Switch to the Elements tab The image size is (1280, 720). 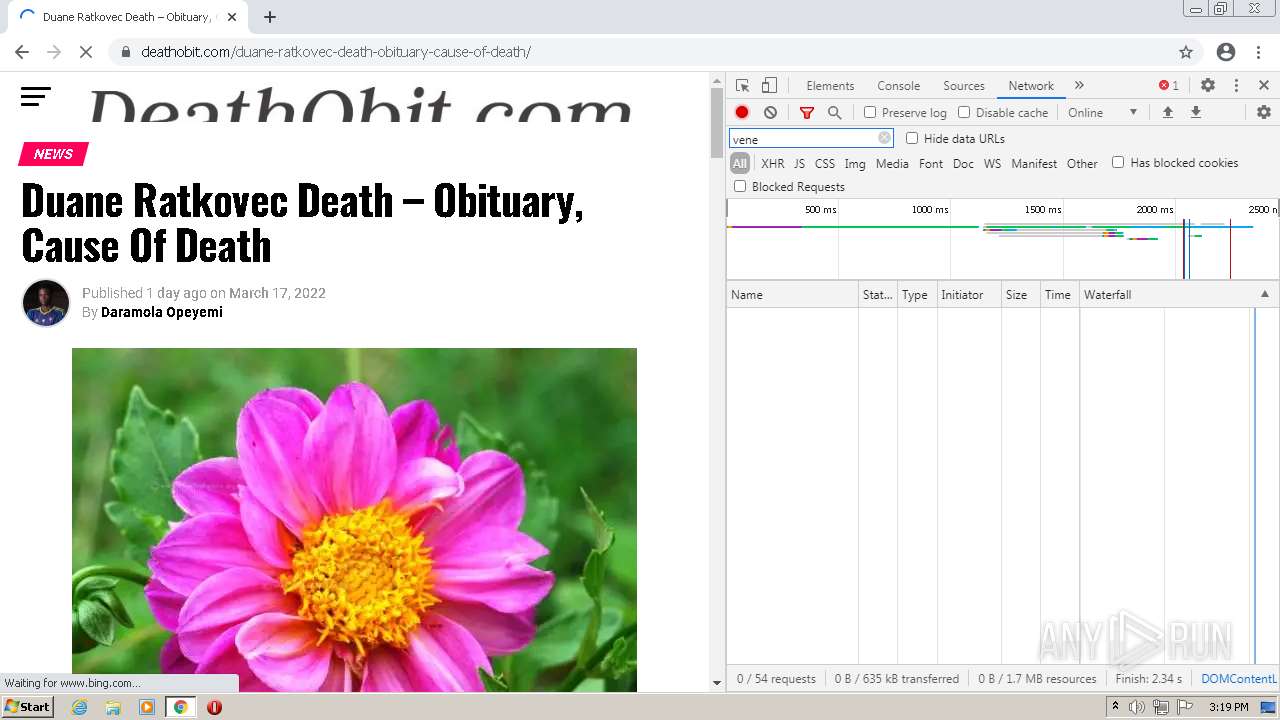[x=830, y=86]
